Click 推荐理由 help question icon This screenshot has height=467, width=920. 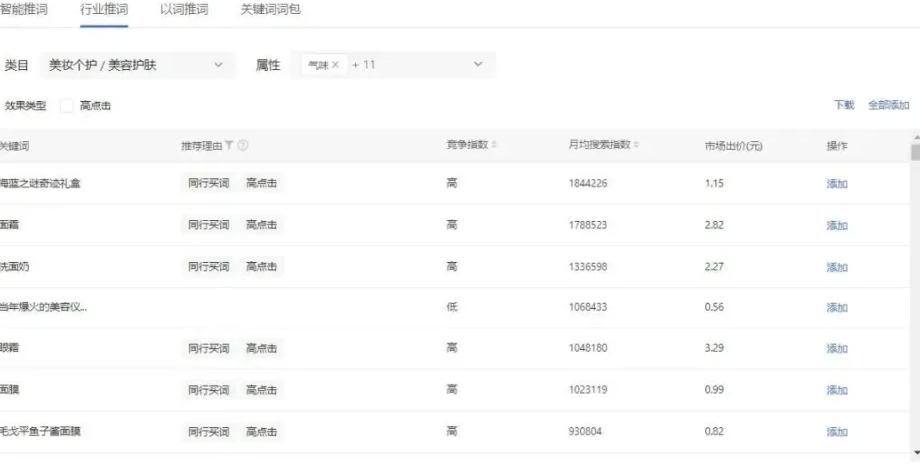coord(242,145)
